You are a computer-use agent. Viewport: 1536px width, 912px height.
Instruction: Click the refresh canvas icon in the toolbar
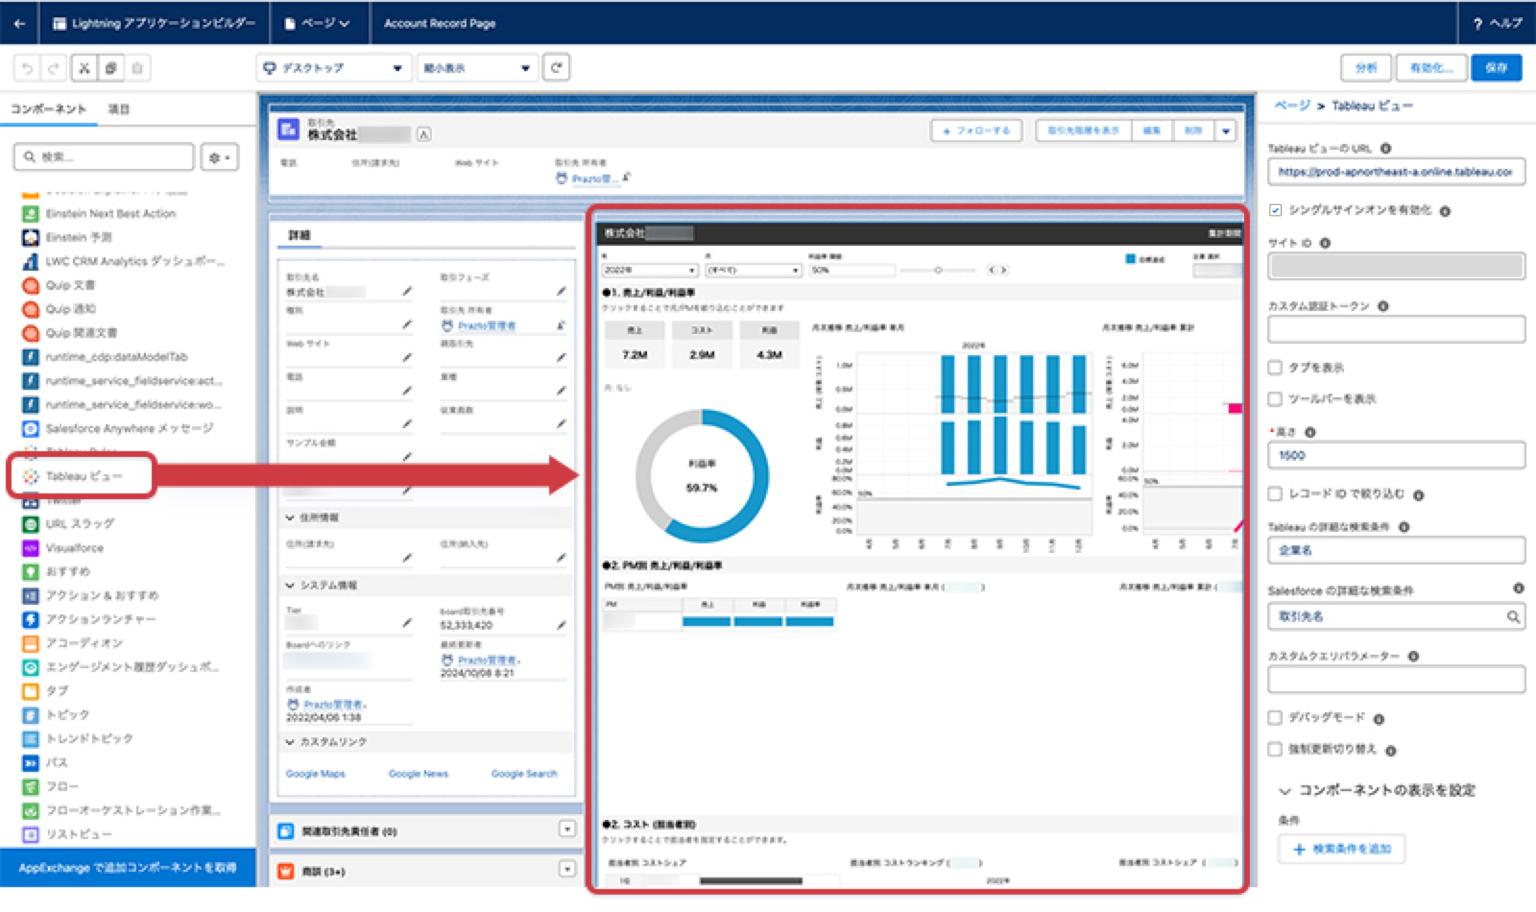point(556,67)
